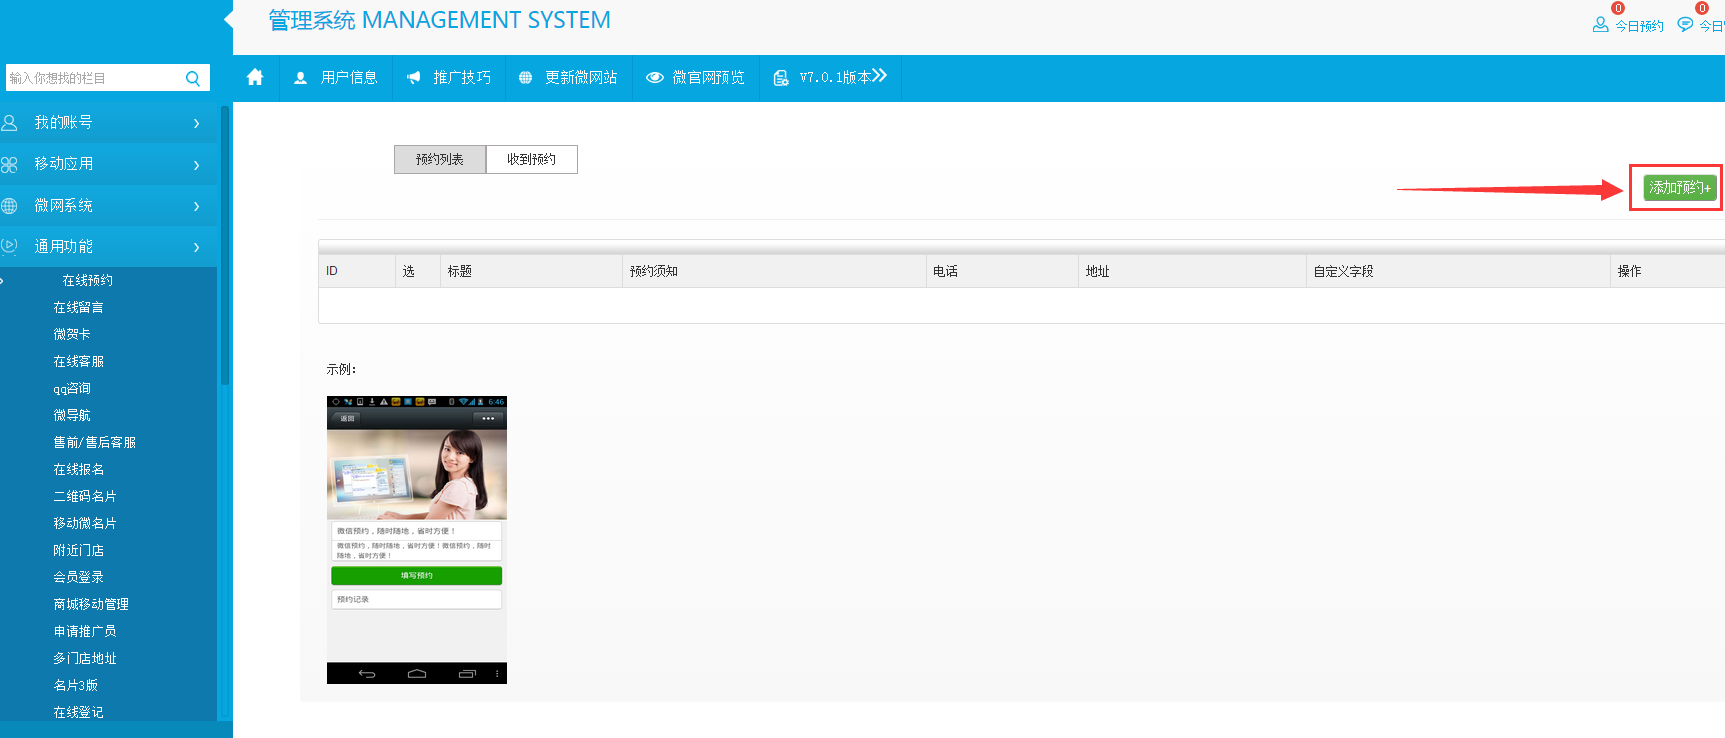Open 微官网预览 in top navigation

pos(695,77)
